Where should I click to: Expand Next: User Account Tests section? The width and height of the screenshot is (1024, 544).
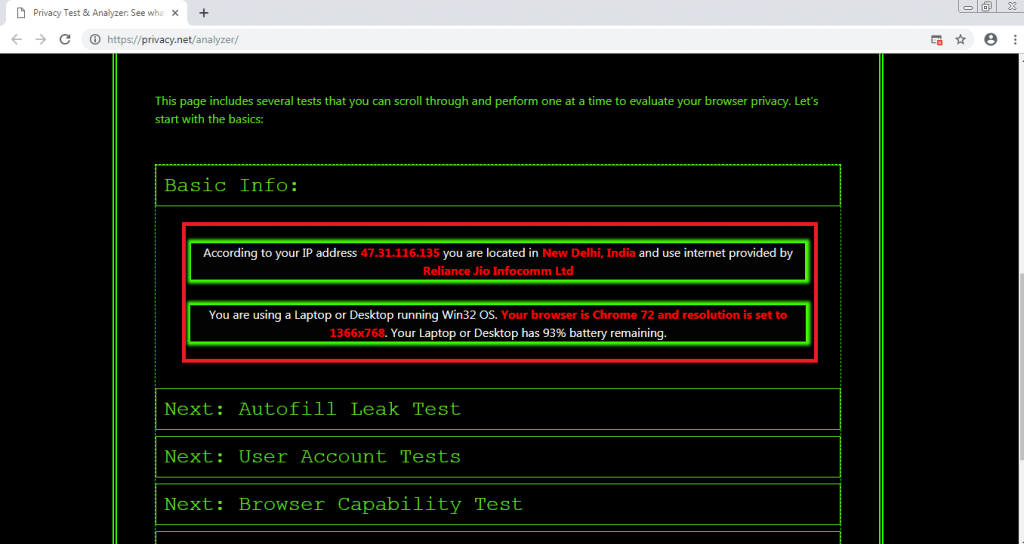tap(498, 456)
